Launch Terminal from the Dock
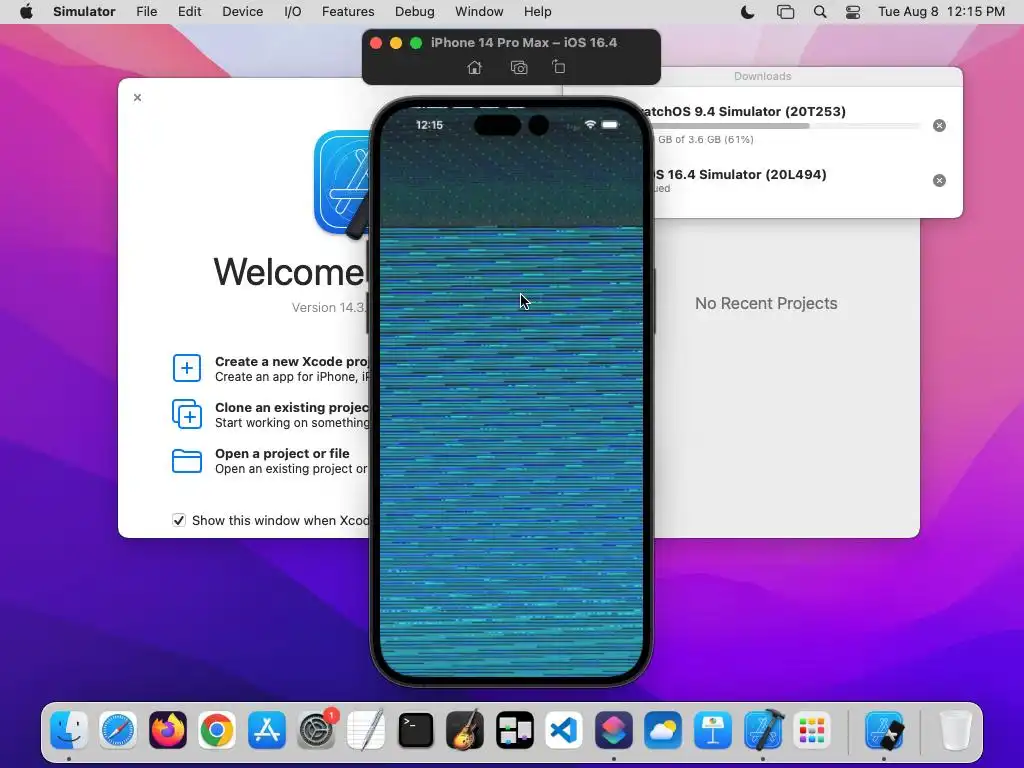 [415, 729]
